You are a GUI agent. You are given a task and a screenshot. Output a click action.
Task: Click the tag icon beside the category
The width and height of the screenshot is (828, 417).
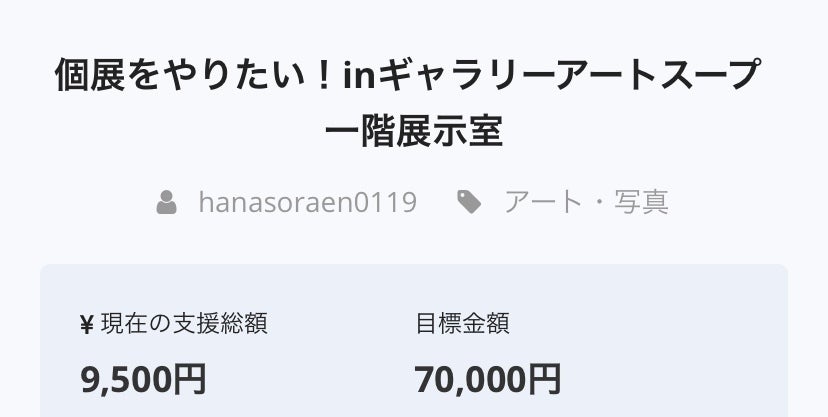(468, 203)
